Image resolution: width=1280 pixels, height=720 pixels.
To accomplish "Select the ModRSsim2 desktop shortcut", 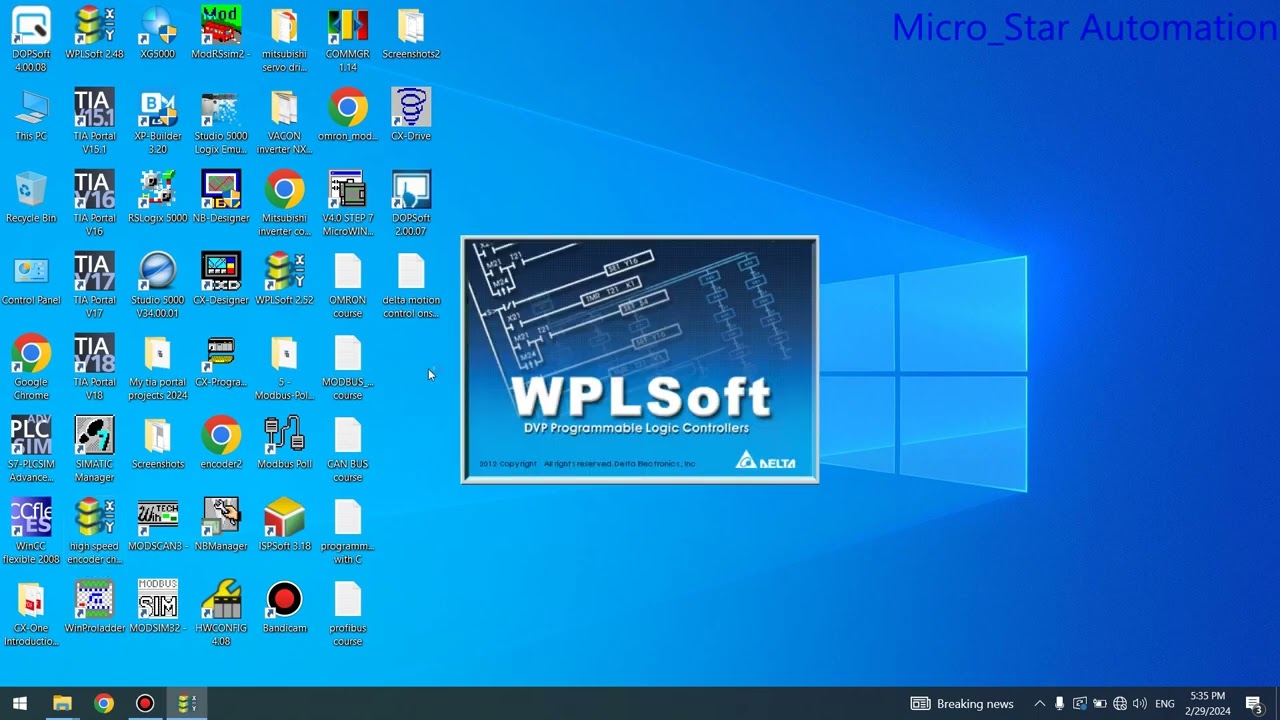I will [221, 32].
